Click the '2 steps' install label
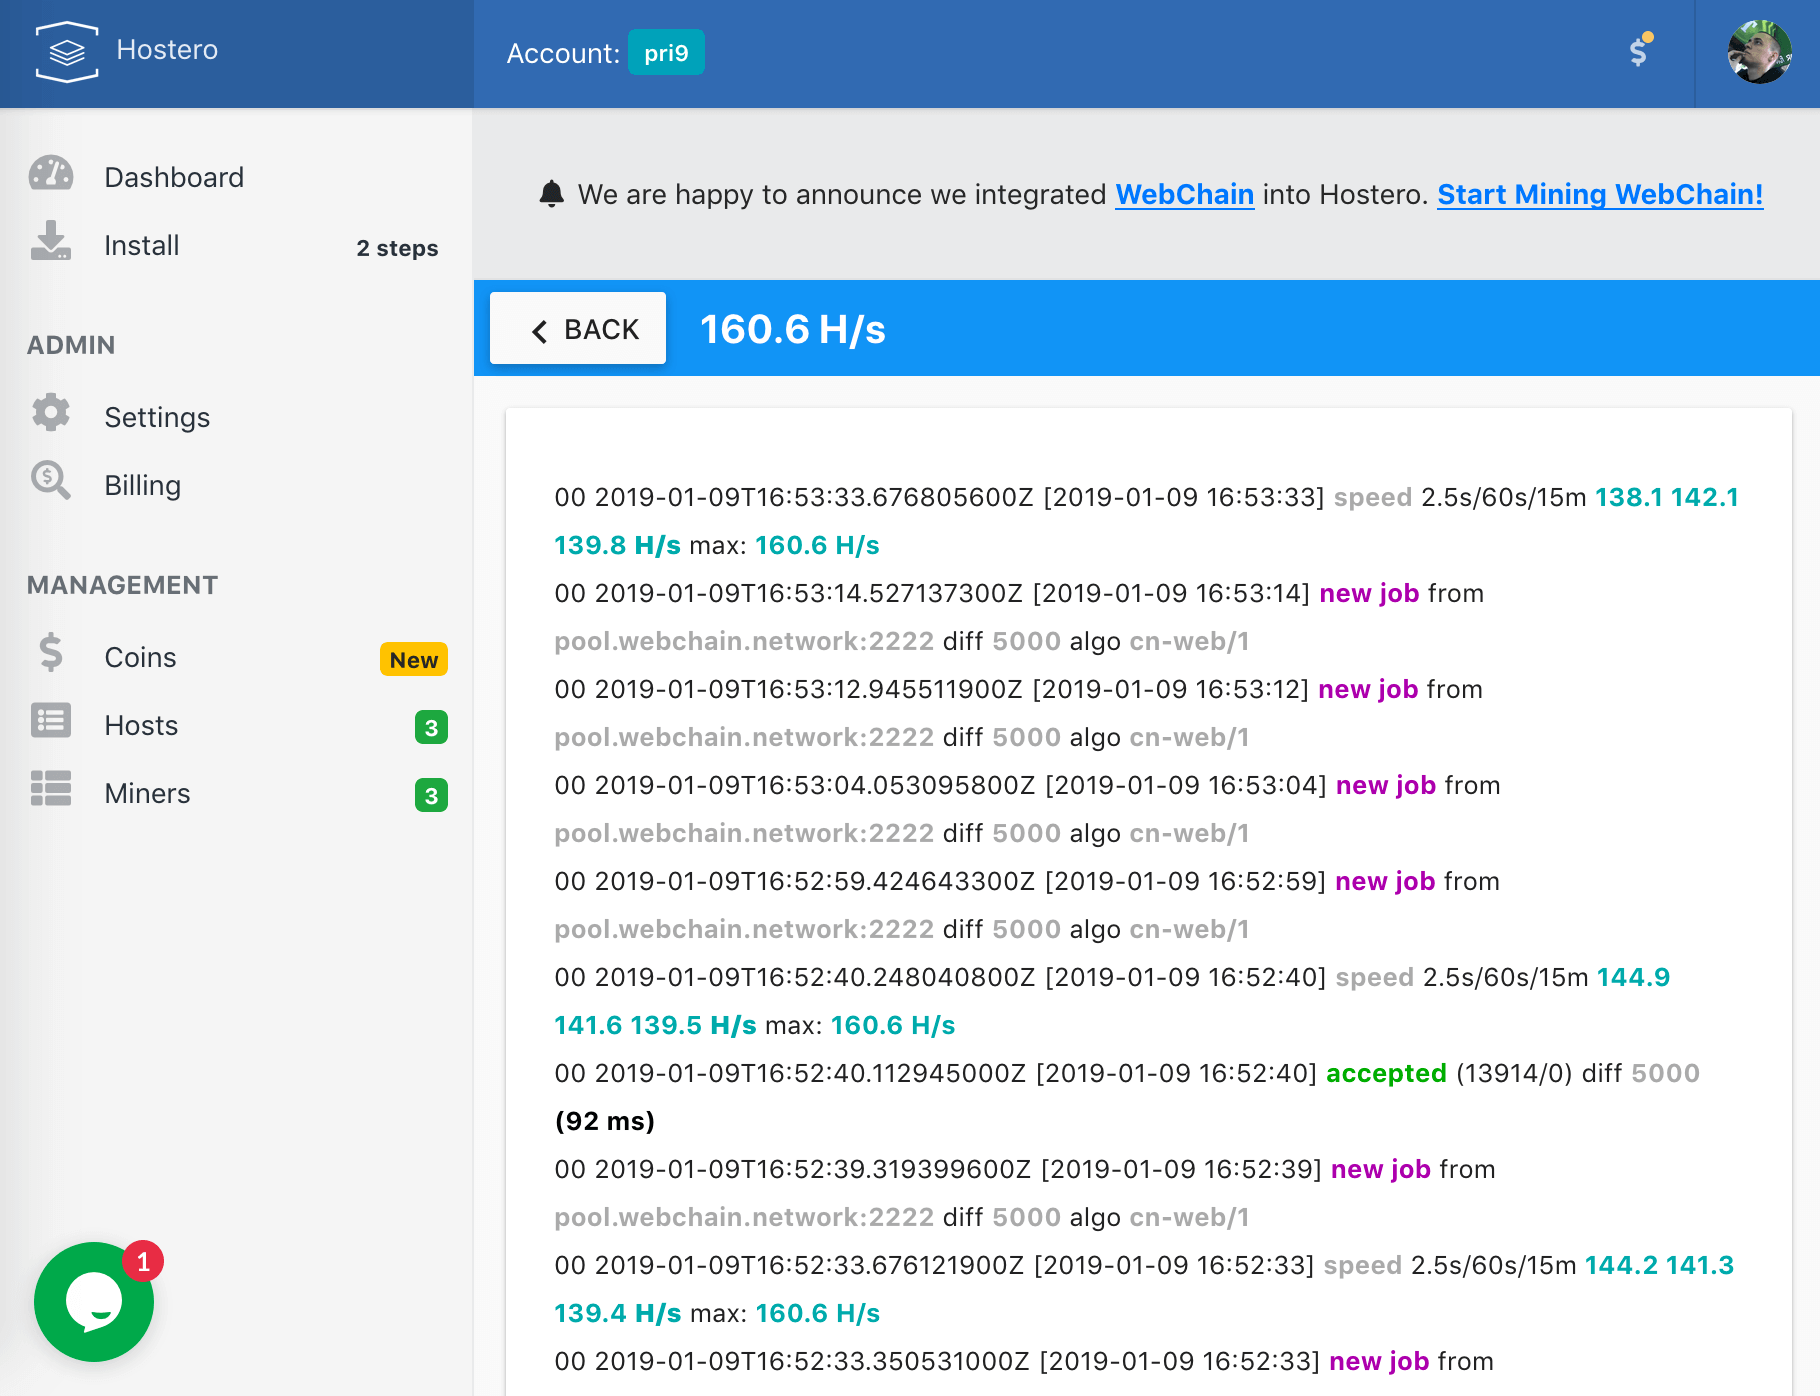 (x=397, y=248)
